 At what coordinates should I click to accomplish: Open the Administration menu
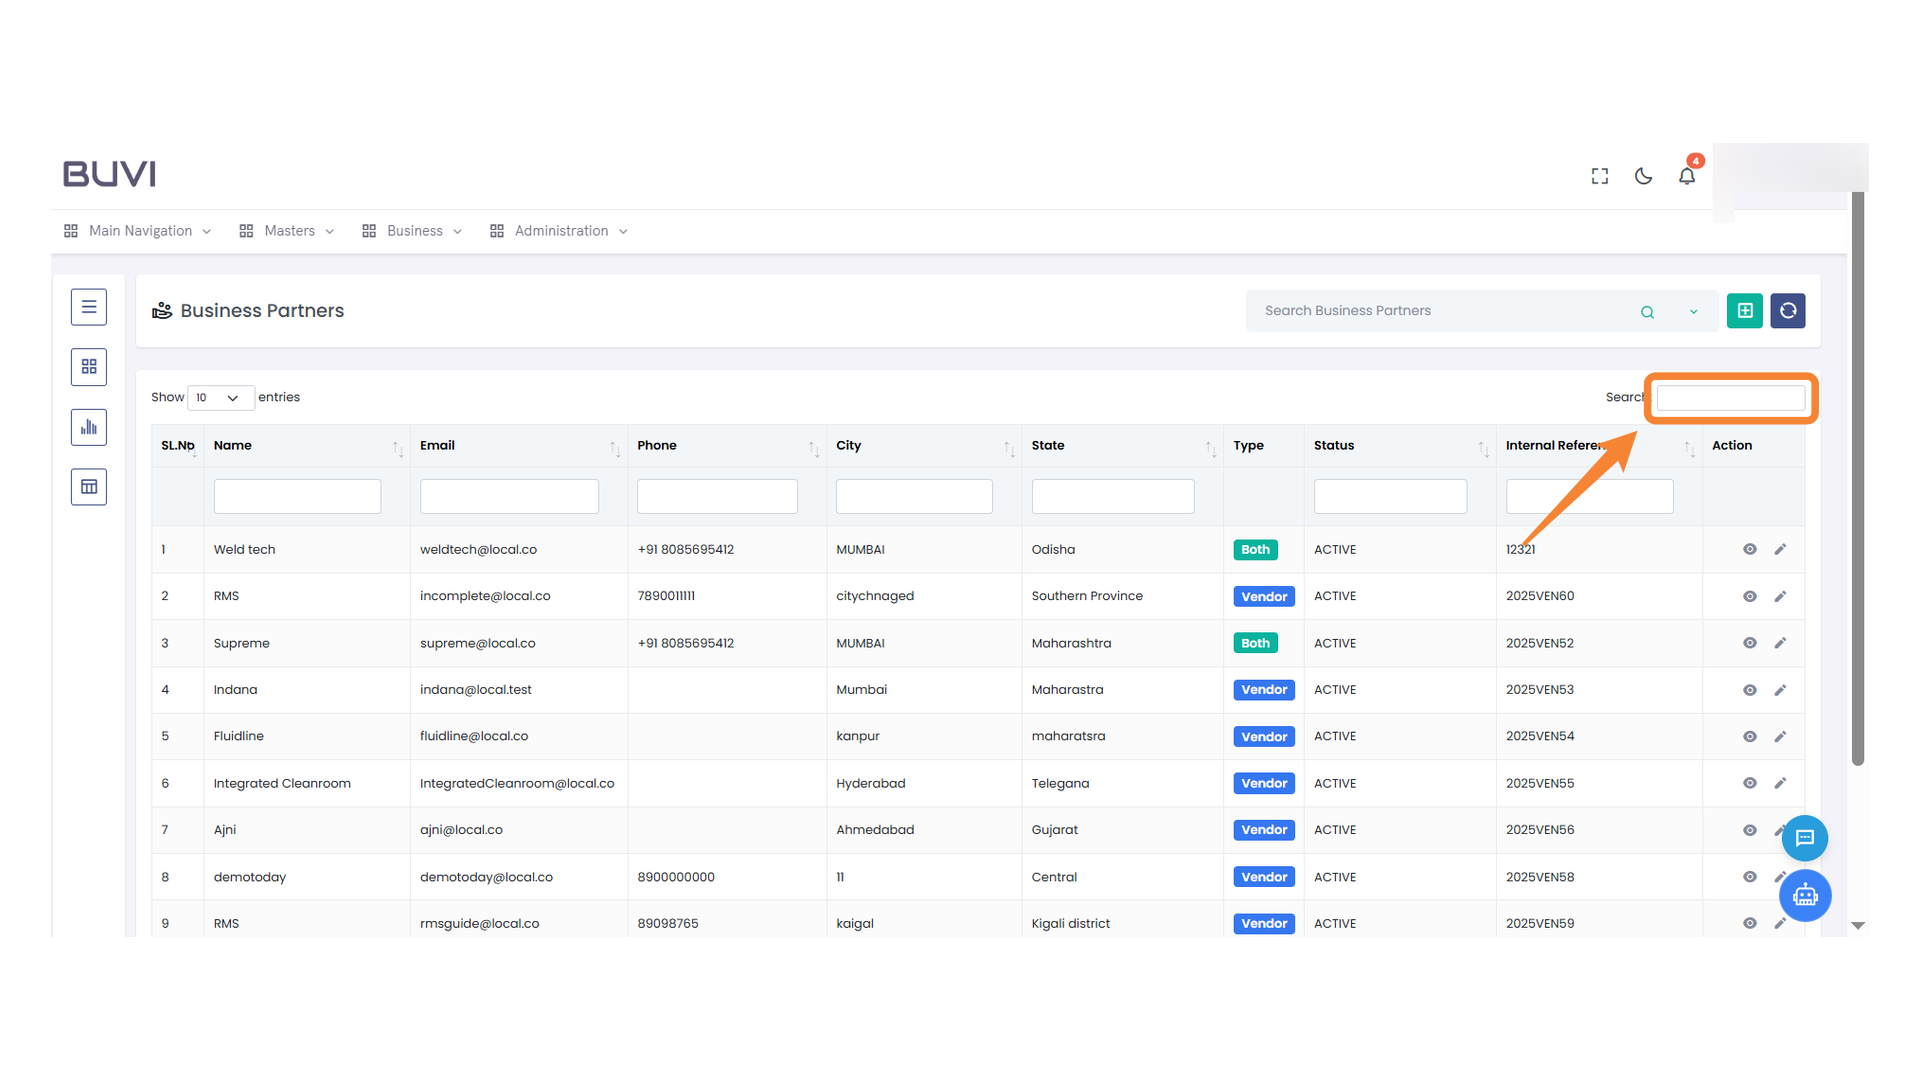(x=560, y=231)
